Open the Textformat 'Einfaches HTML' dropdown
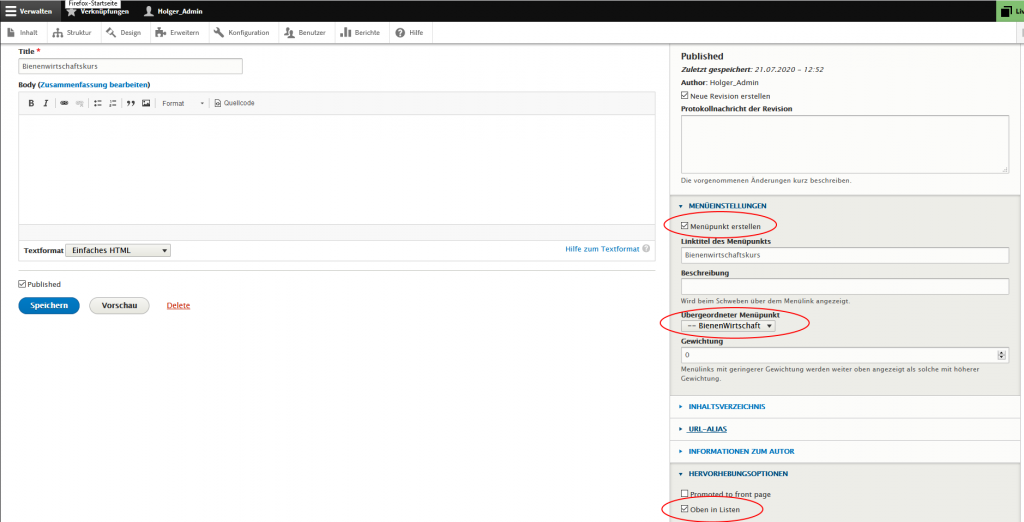 118,250
